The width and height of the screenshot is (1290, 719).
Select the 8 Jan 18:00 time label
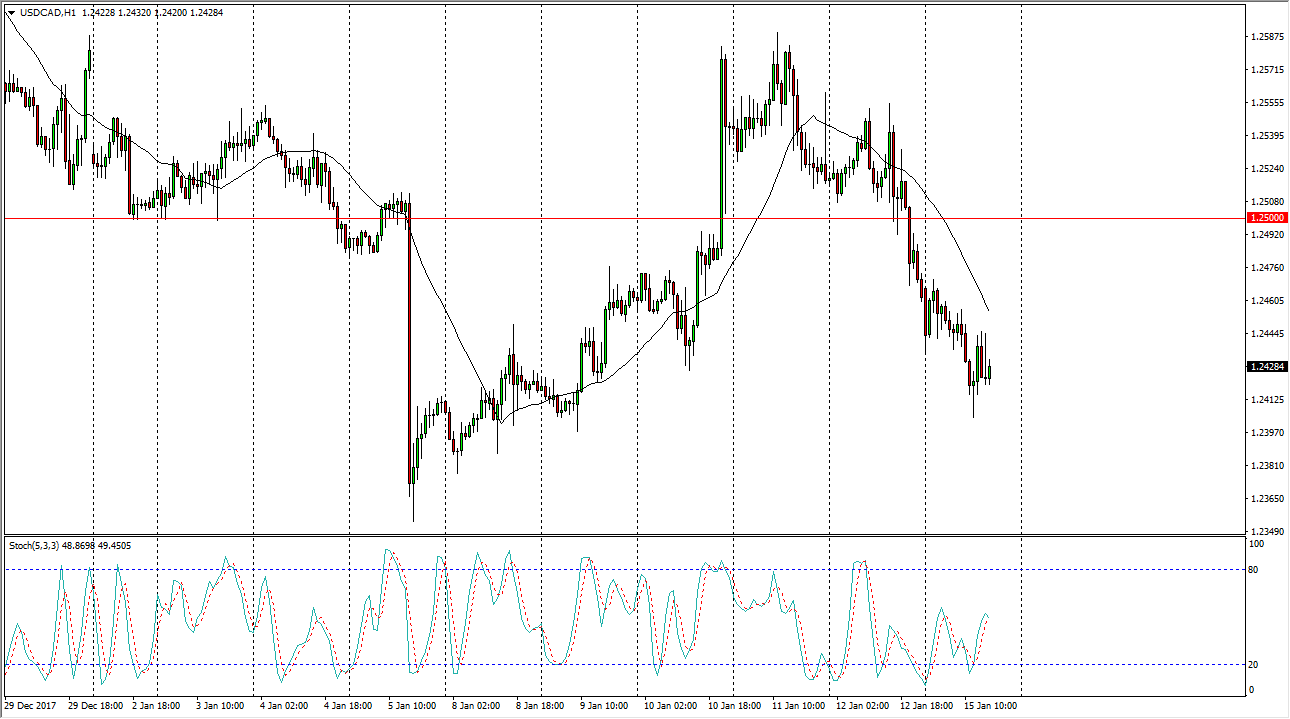pos(539,705)
